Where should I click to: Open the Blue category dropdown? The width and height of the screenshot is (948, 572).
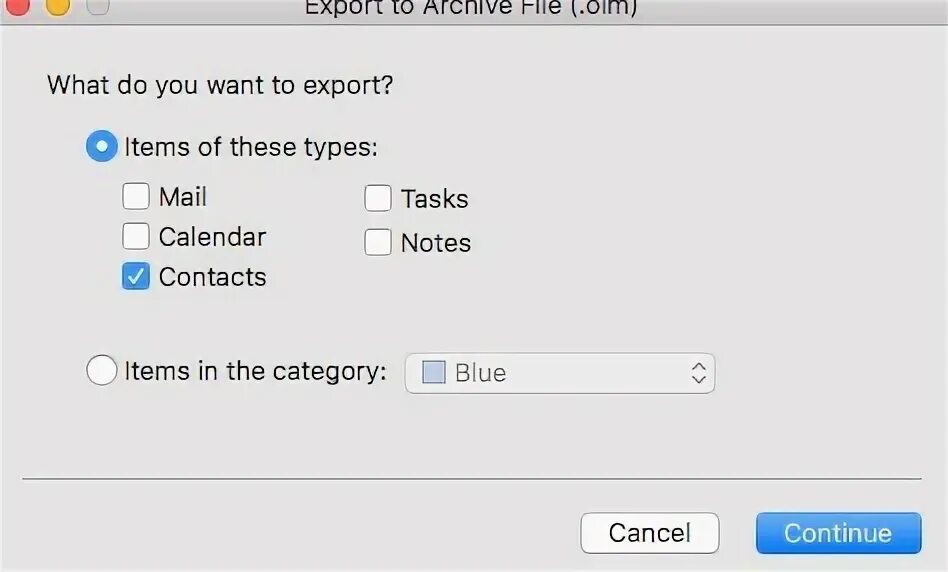pos(560,373)
